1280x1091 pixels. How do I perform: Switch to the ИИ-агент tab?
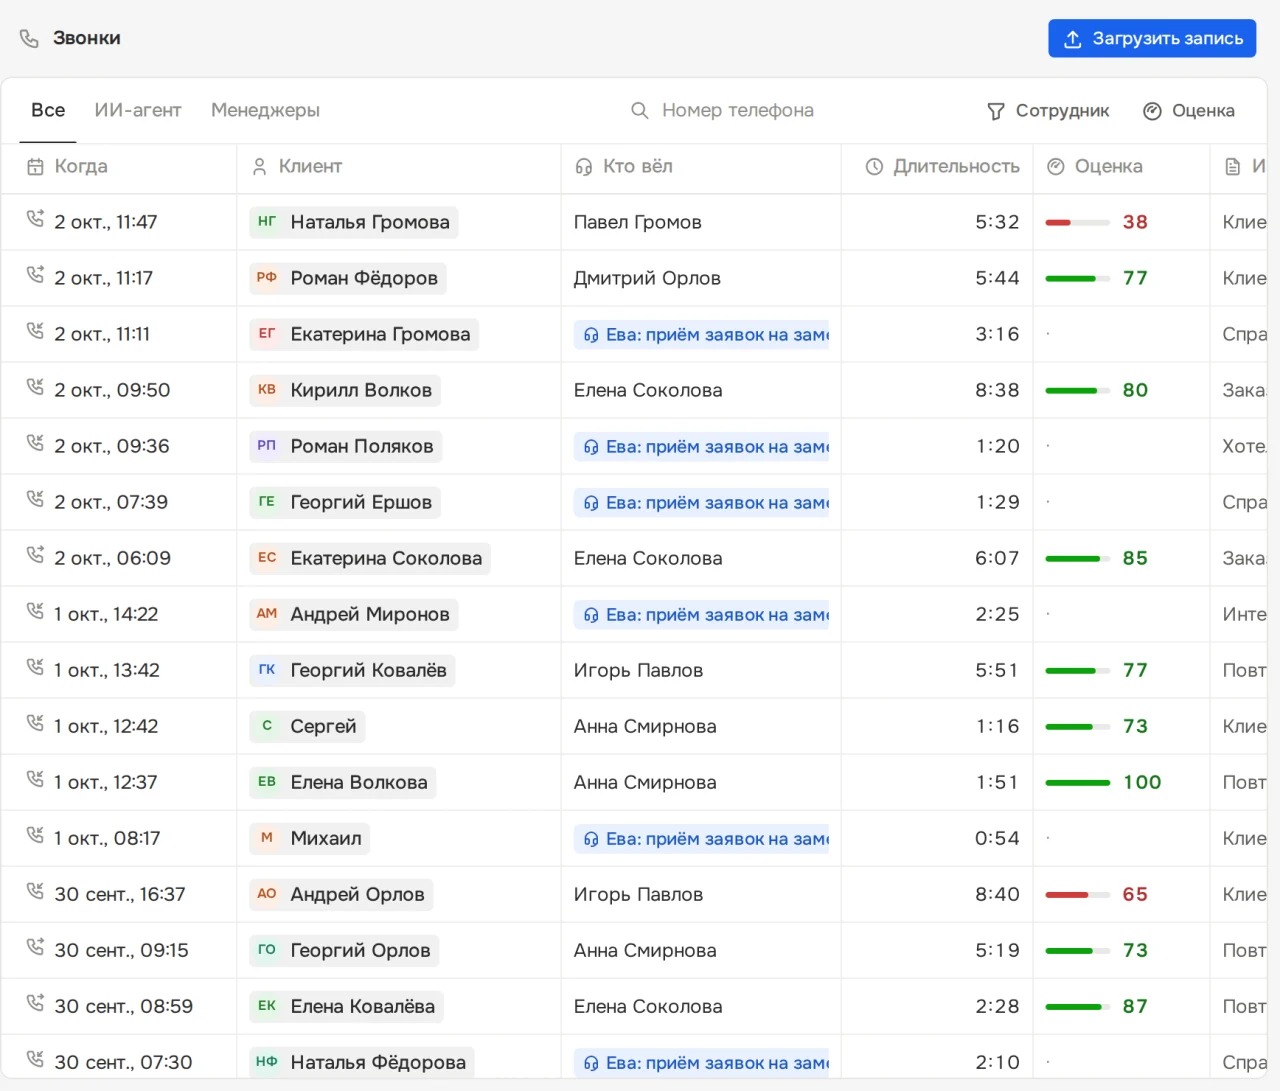point(138,111)
